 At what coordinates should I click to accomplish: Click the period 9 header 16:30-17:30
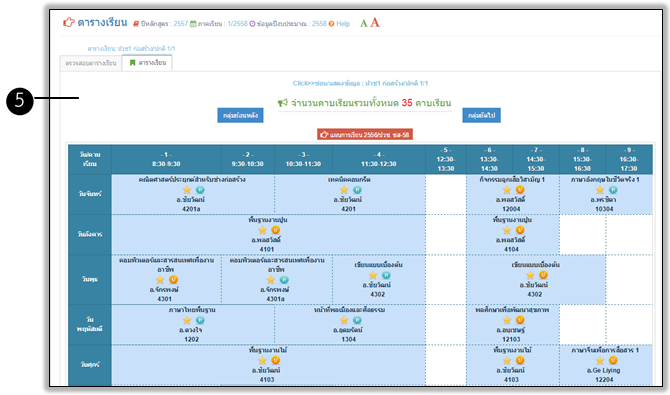[629, 159]
